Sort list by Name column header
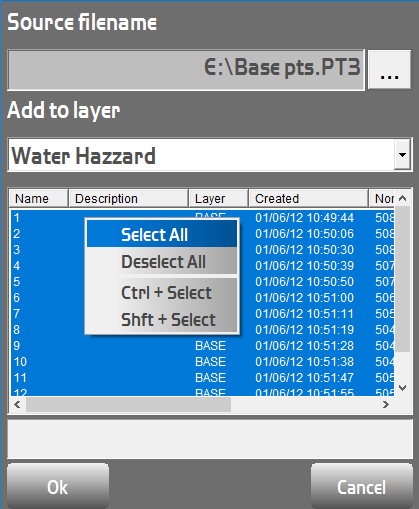Viewport: 419px width, 509px height. 38,199
